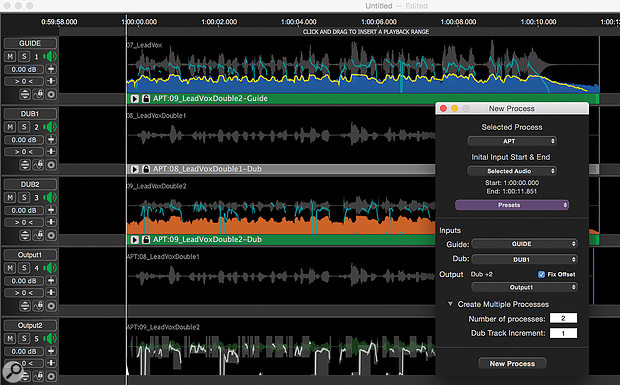Click the 1:00:04.000 mark on the time ruler
The image size is (620, 385).
(299, 22)
